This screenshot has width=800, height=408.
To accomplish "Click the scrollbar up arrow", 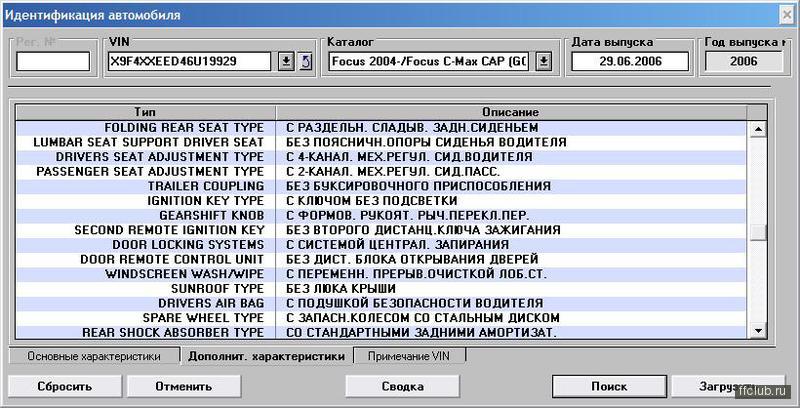I will 759,130.
